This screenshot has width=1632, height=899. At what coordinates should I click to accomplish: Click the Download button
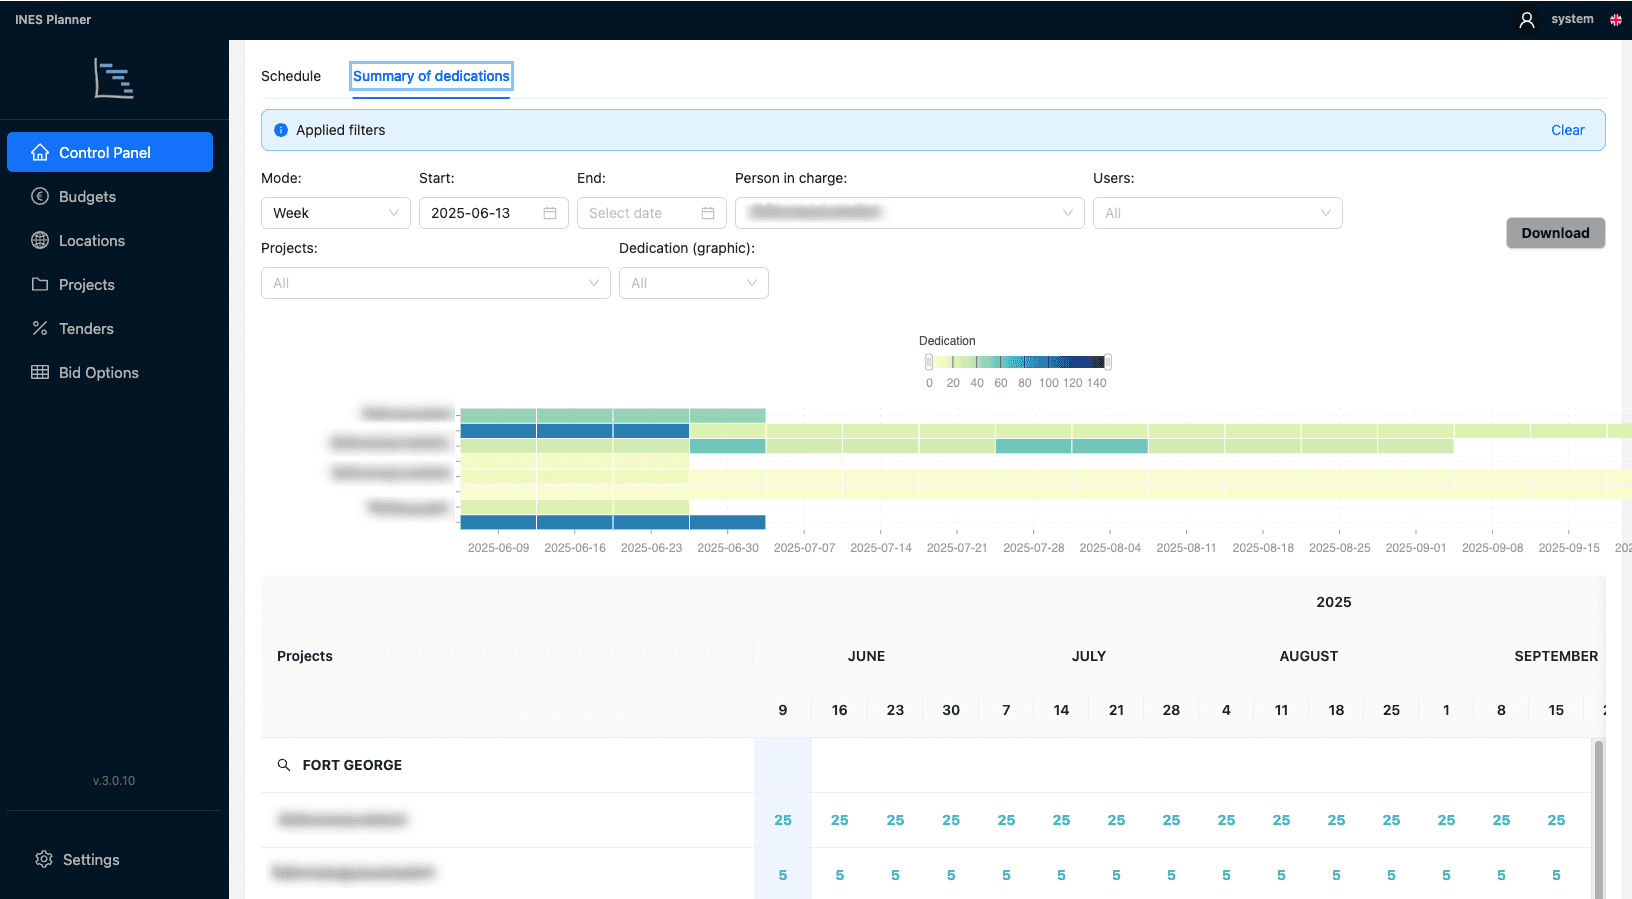tap(1556, 233)
